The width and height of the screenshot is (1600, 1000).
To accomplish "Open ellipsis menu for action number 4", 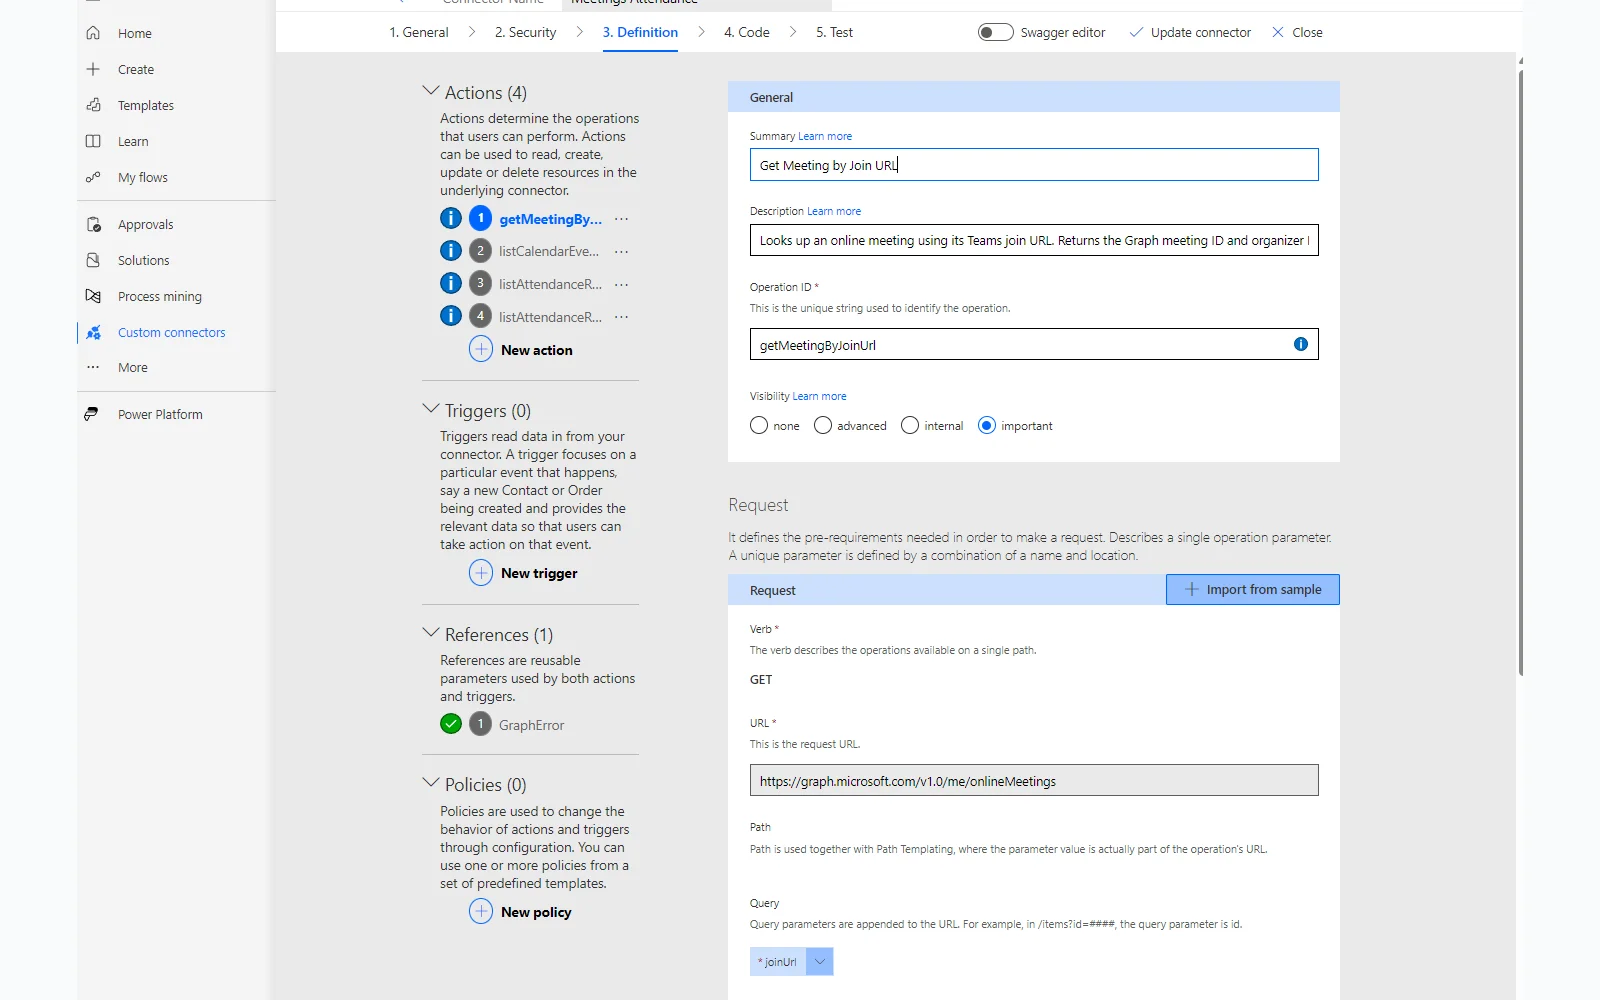I will [x=622, y=317].
